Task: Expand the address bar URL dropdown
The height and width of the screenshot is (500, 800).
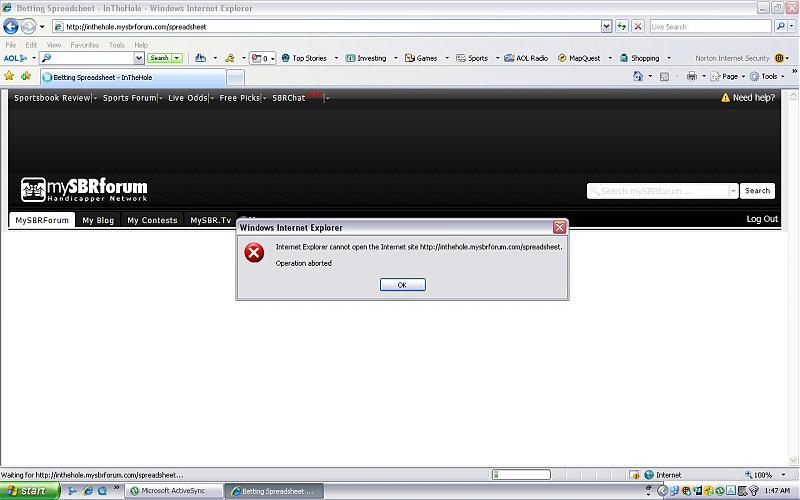Action: [606, 27]
